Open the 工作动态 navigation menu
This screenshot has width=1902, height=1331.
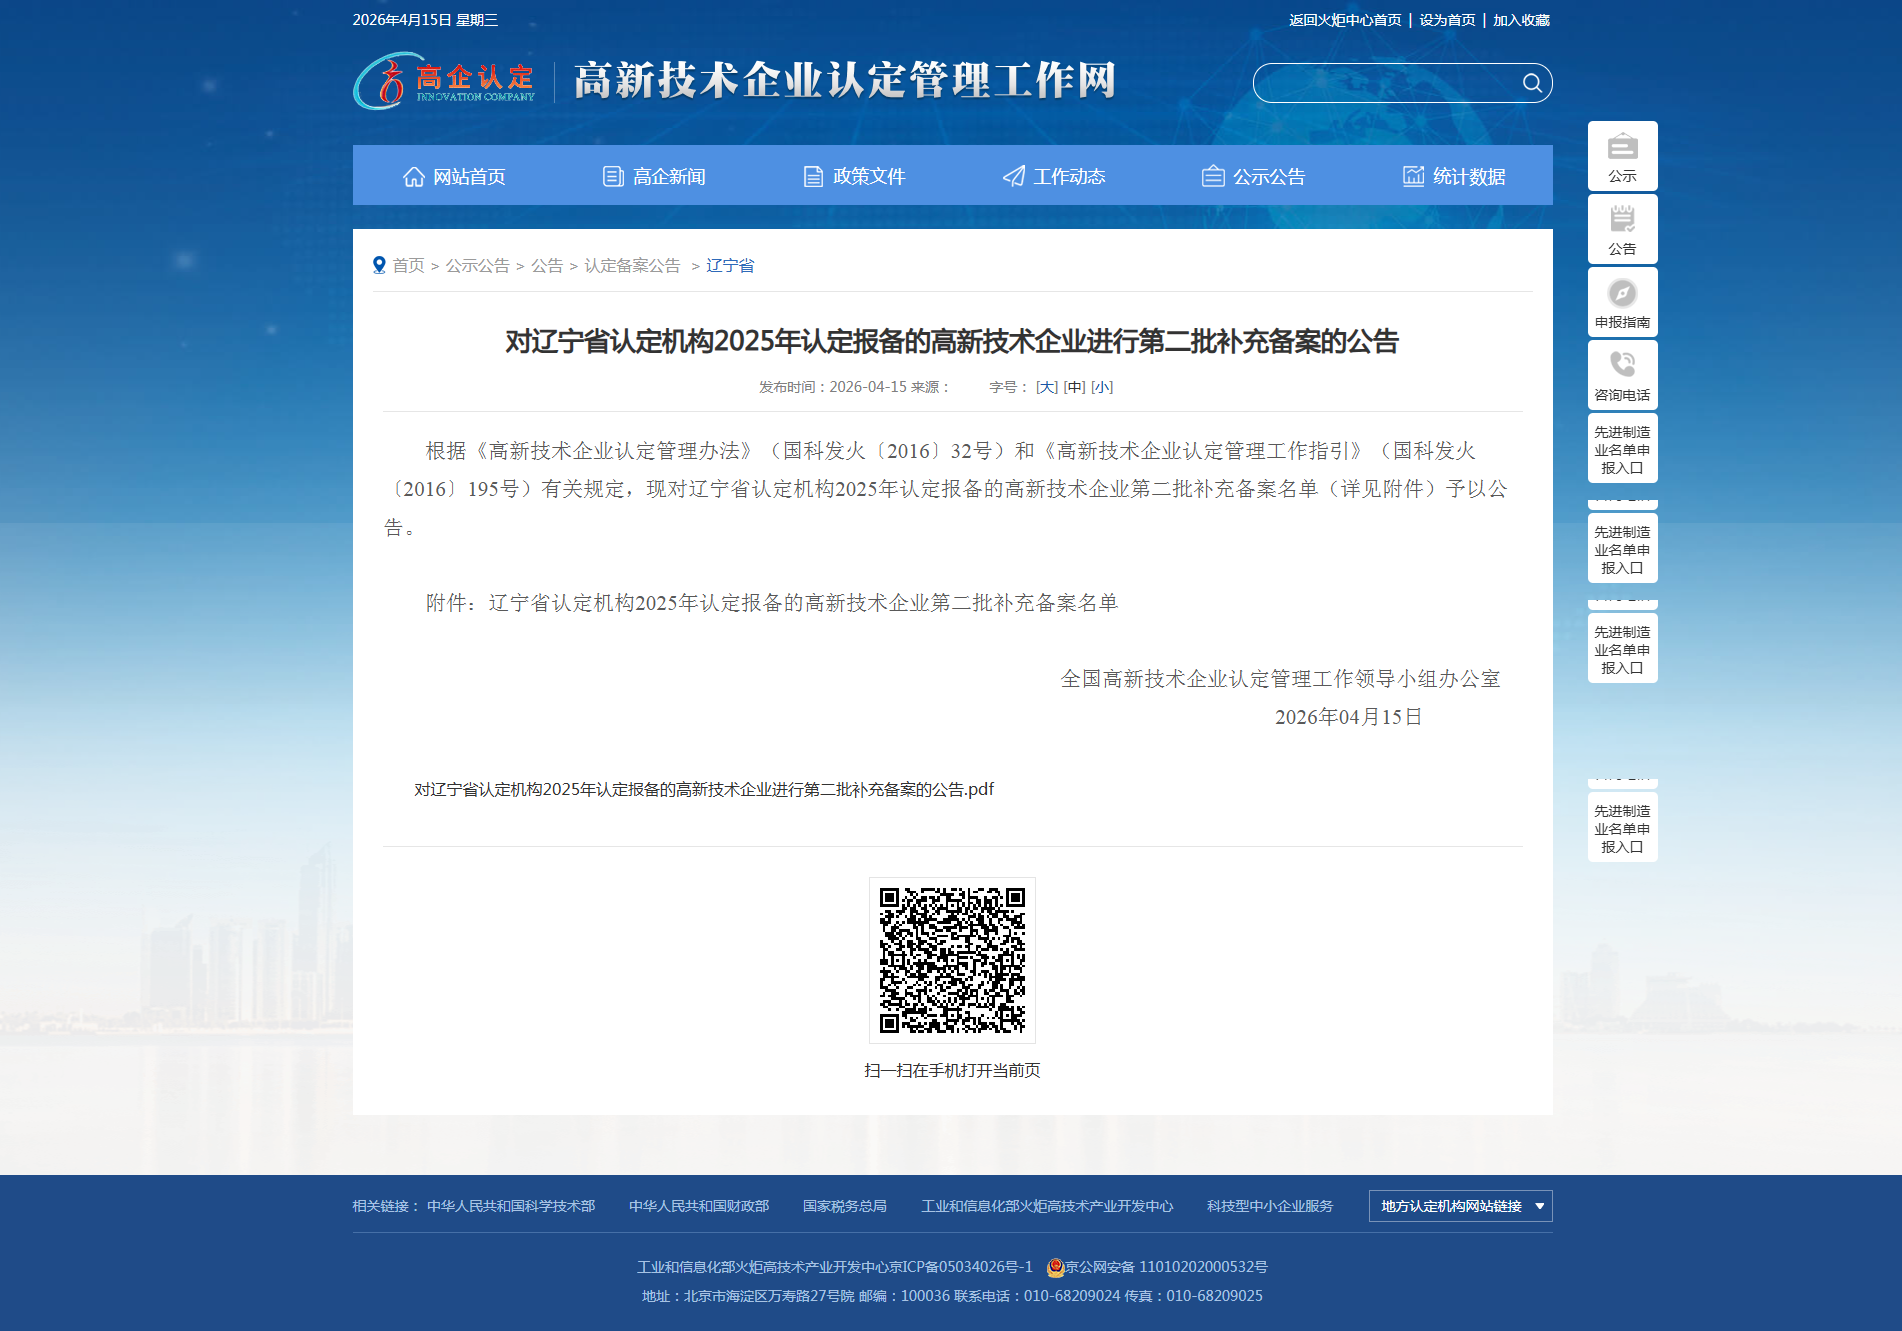[x=1055, y=177]
